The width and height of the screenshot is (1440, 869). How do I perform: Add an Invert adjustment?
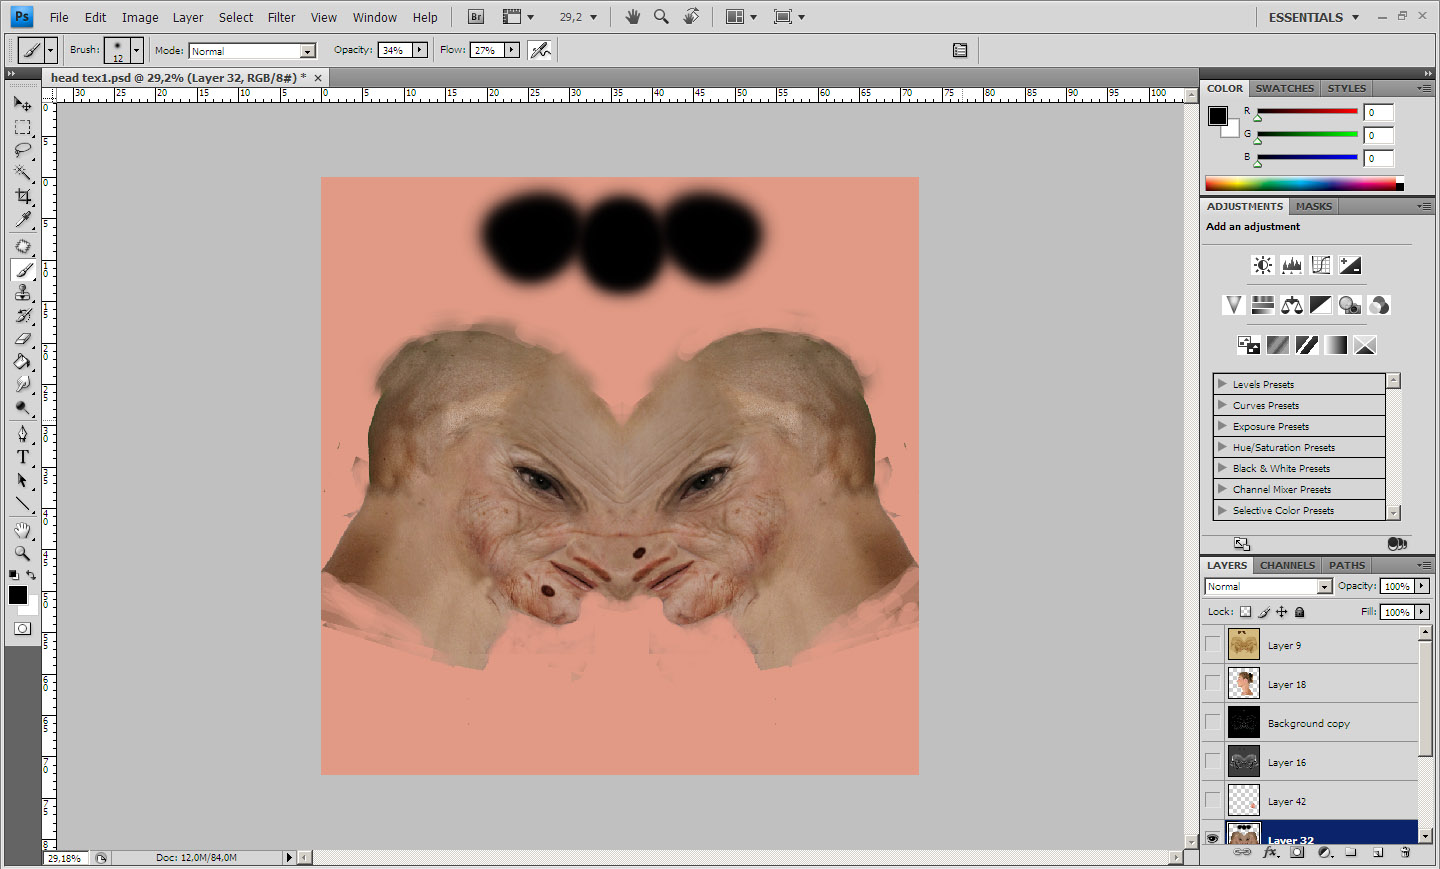1249,345
